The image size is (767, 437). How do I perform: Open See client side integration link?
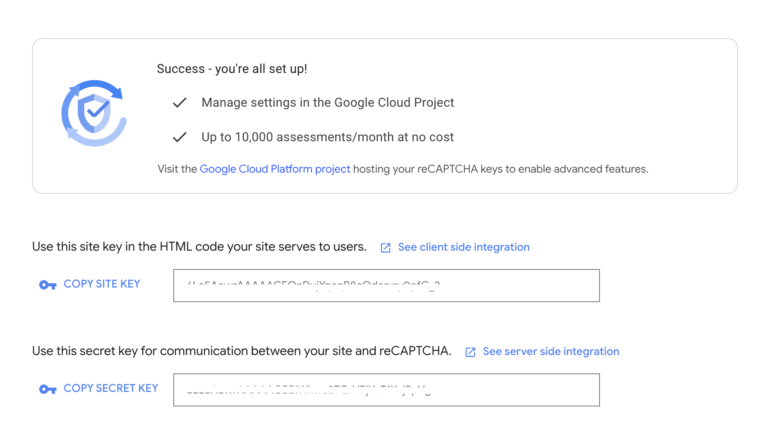pyautogui.click(x=463, y=247)
